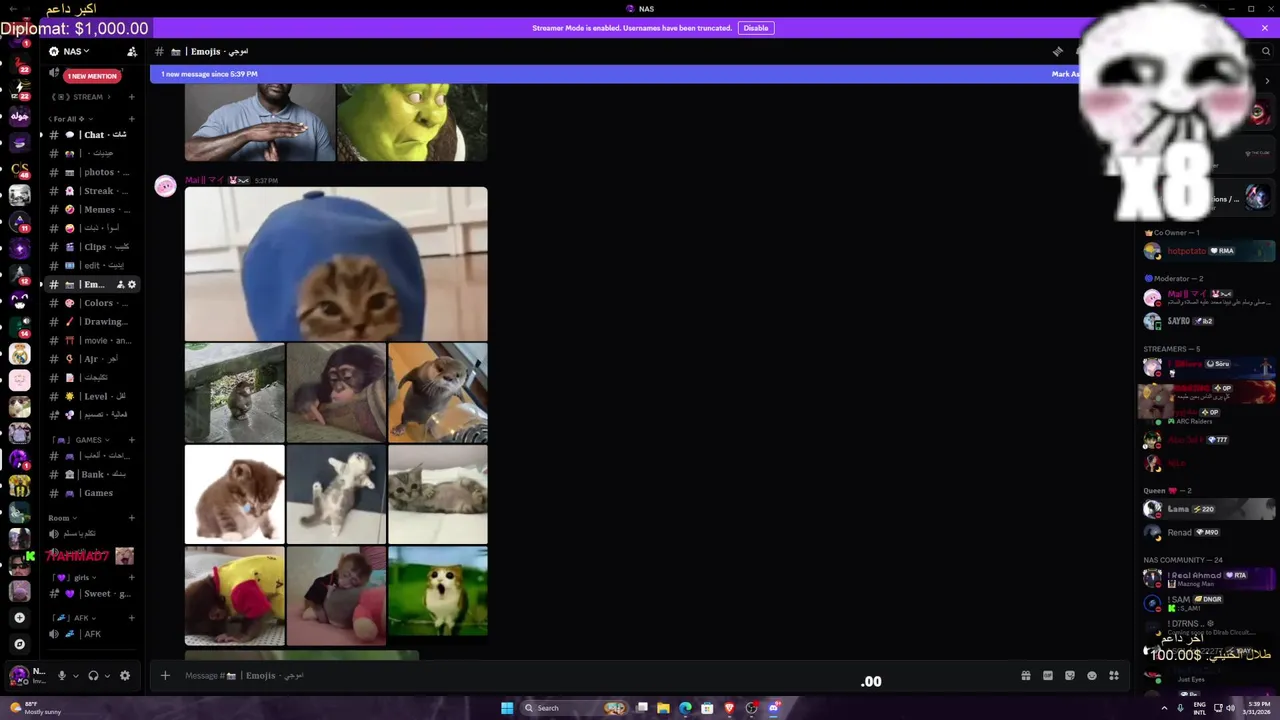The height and width of the screenshot is (720, 1280).
Task: Open the Discover servers compass icon
Action: [19, 644]
